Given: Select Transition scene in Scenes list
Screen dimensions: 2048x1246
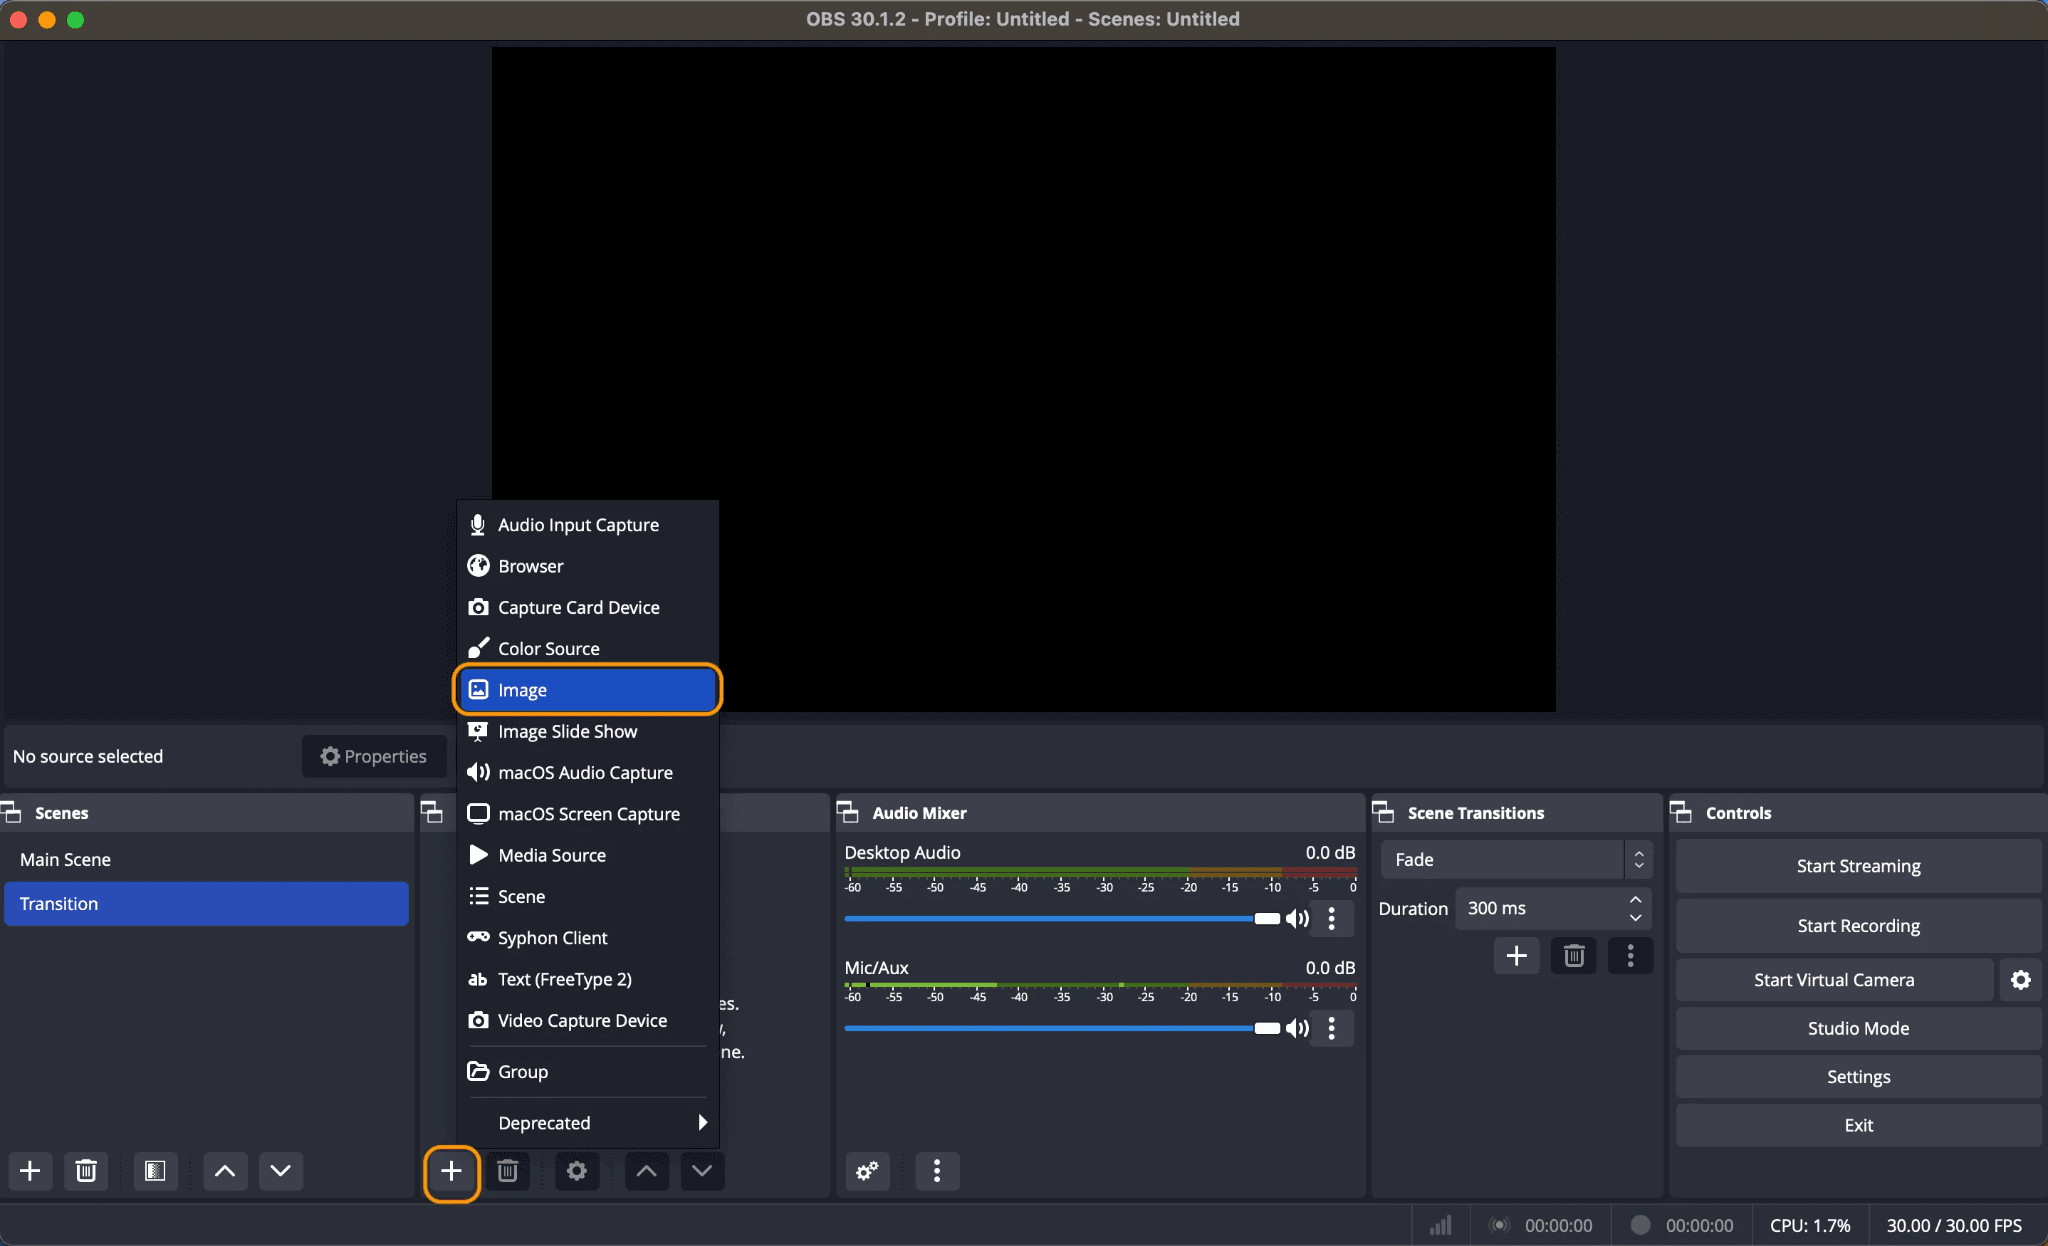Looking at the screenshot, I should 207,904.
